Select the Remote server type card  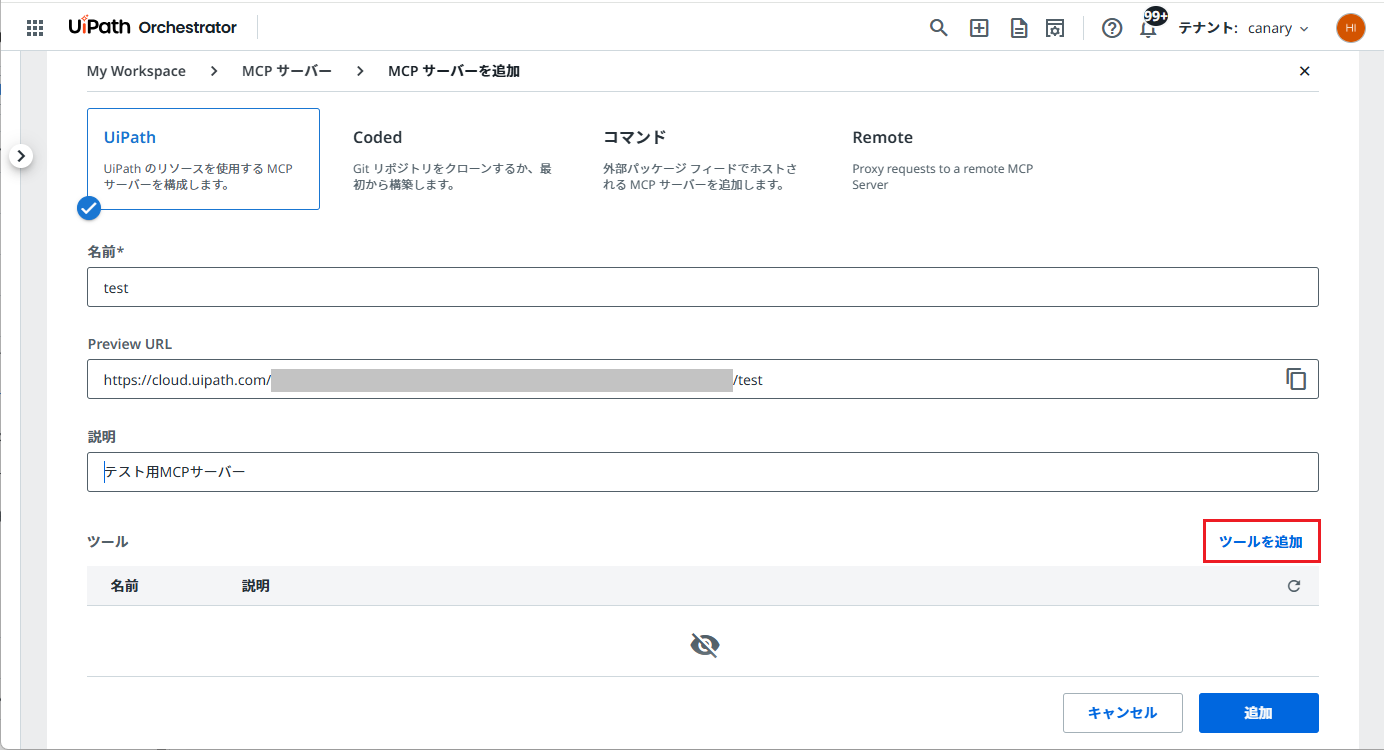point(952,159)
